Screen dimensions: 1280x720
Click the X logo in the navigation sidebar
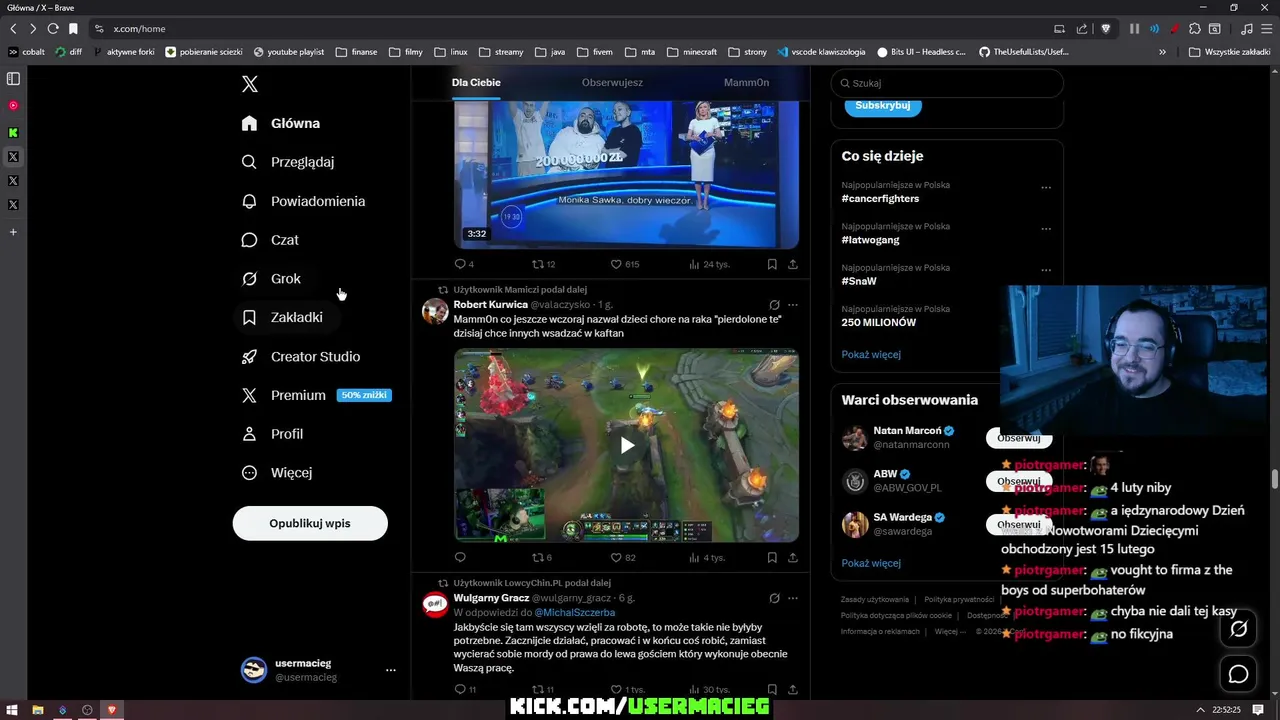pyautogui.click(x=250, y=85)
